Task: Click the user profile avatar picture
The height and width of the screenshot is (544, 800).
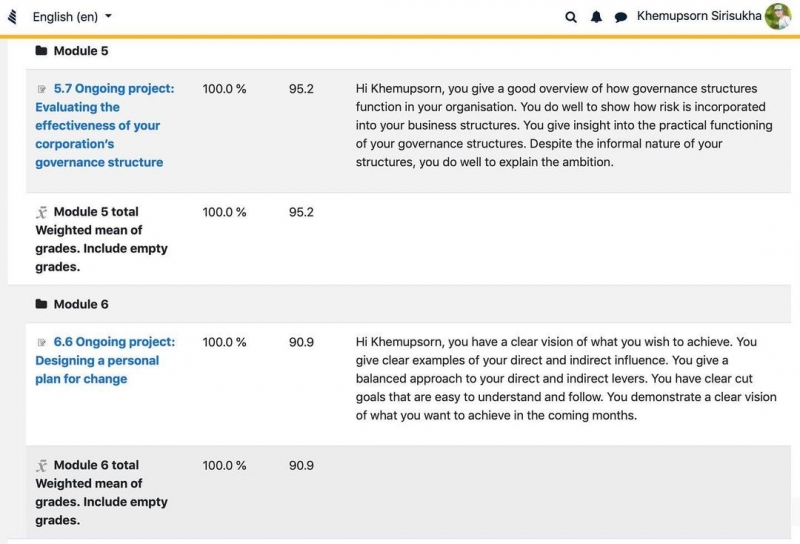Action: (x=778, y=16)
